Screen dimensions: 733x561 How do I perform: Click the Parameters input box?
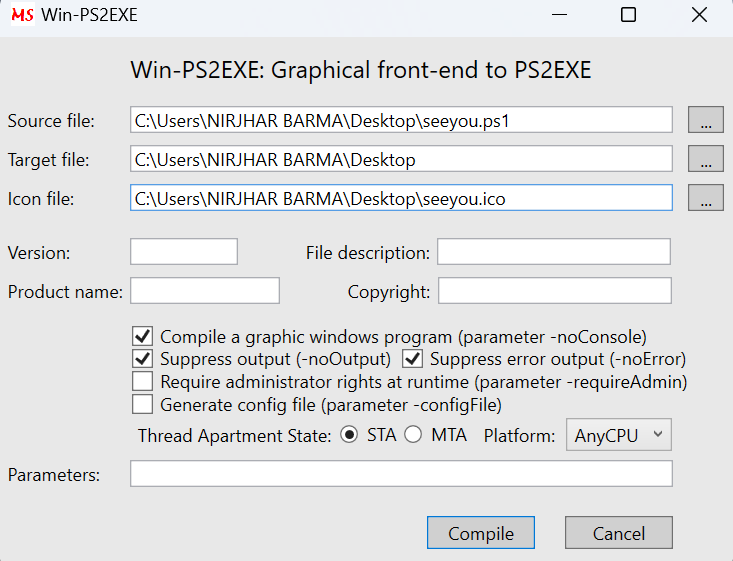click(x=401, y=474)
